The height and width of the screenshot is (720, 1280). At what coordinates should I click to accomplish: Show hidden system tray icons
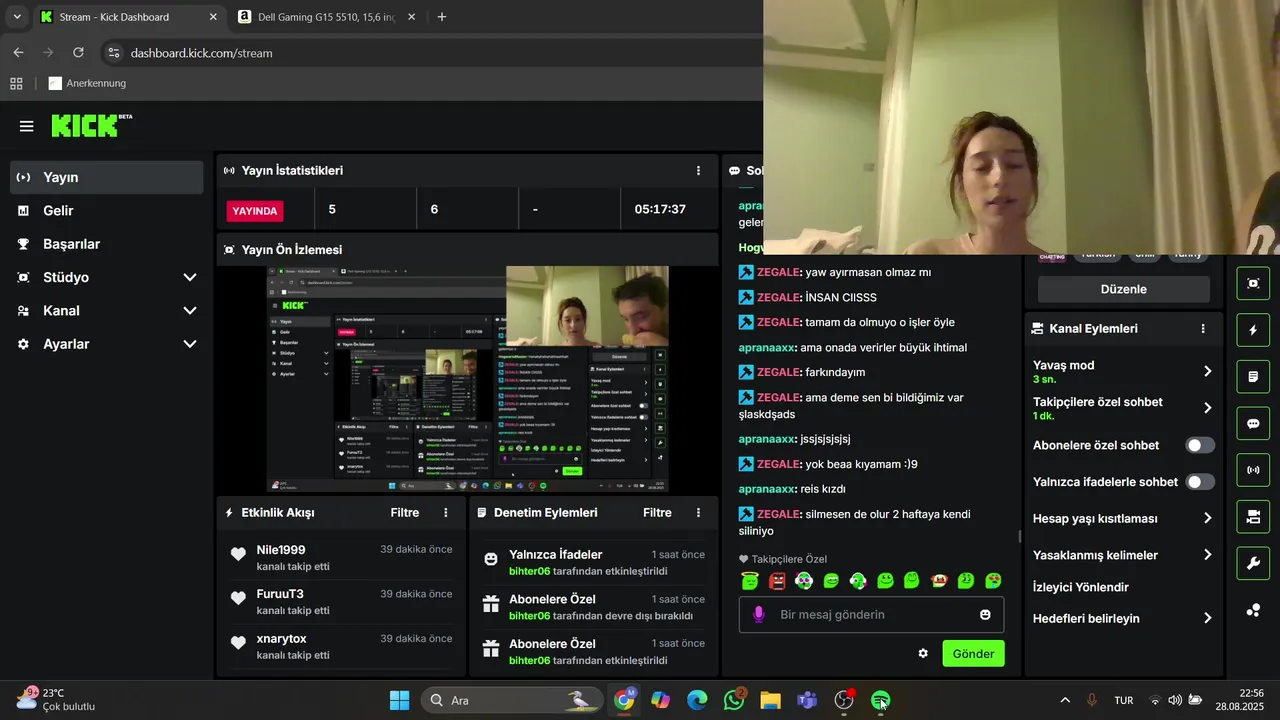1065,700
